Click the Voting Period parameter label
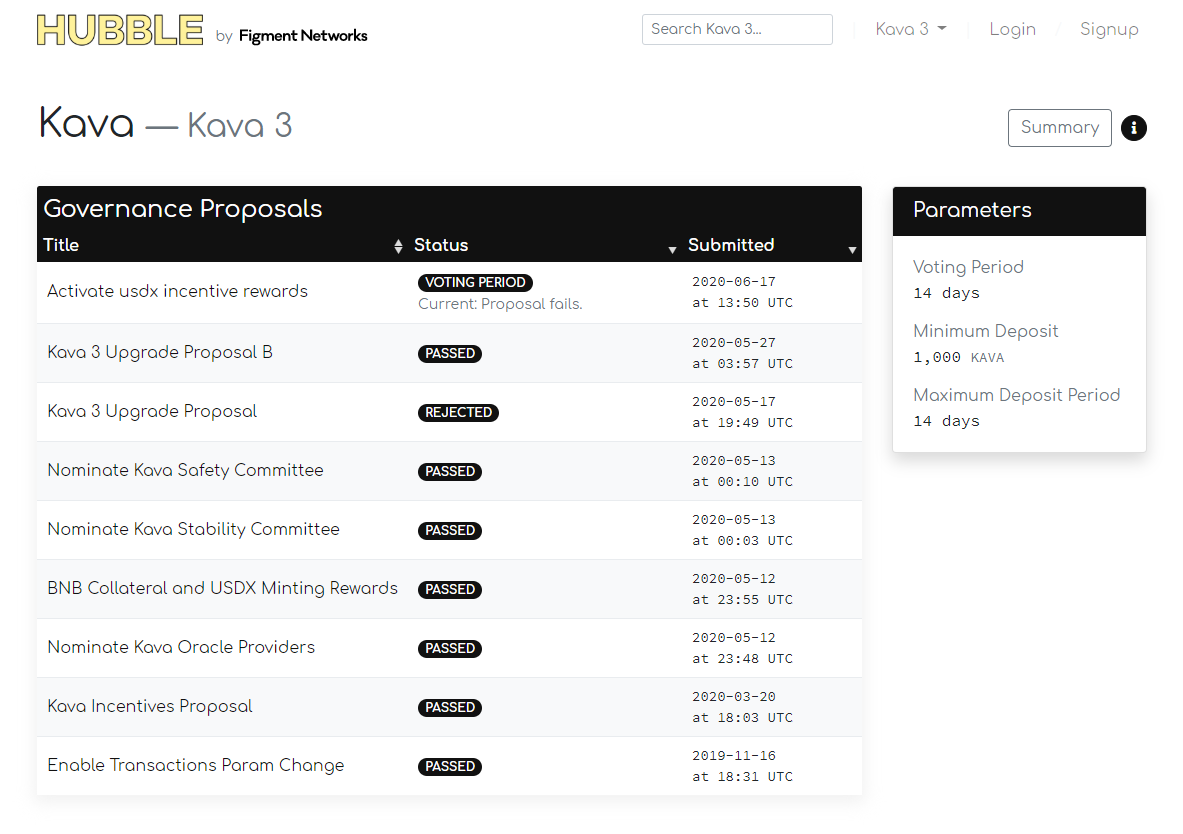The width and height of the screenshot is (1183, 834). pyautogui.click(x=968, y=267)
